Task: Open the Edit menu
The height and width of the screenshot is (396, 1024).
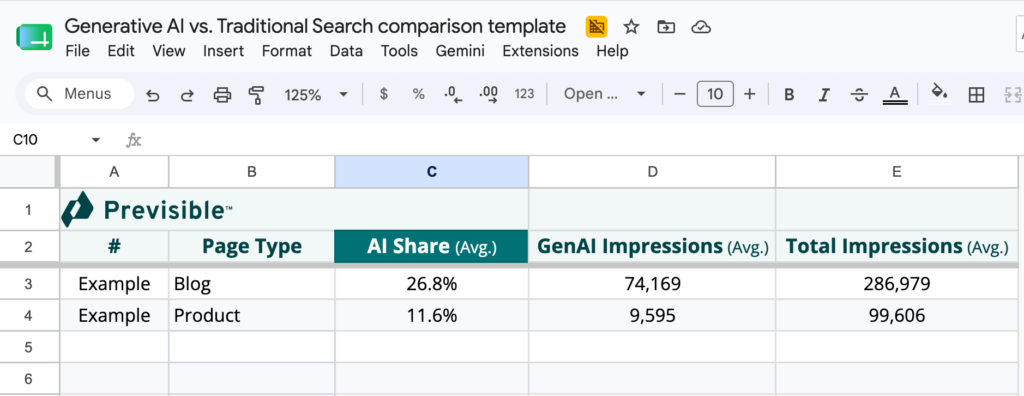Action: click(121, 51)
